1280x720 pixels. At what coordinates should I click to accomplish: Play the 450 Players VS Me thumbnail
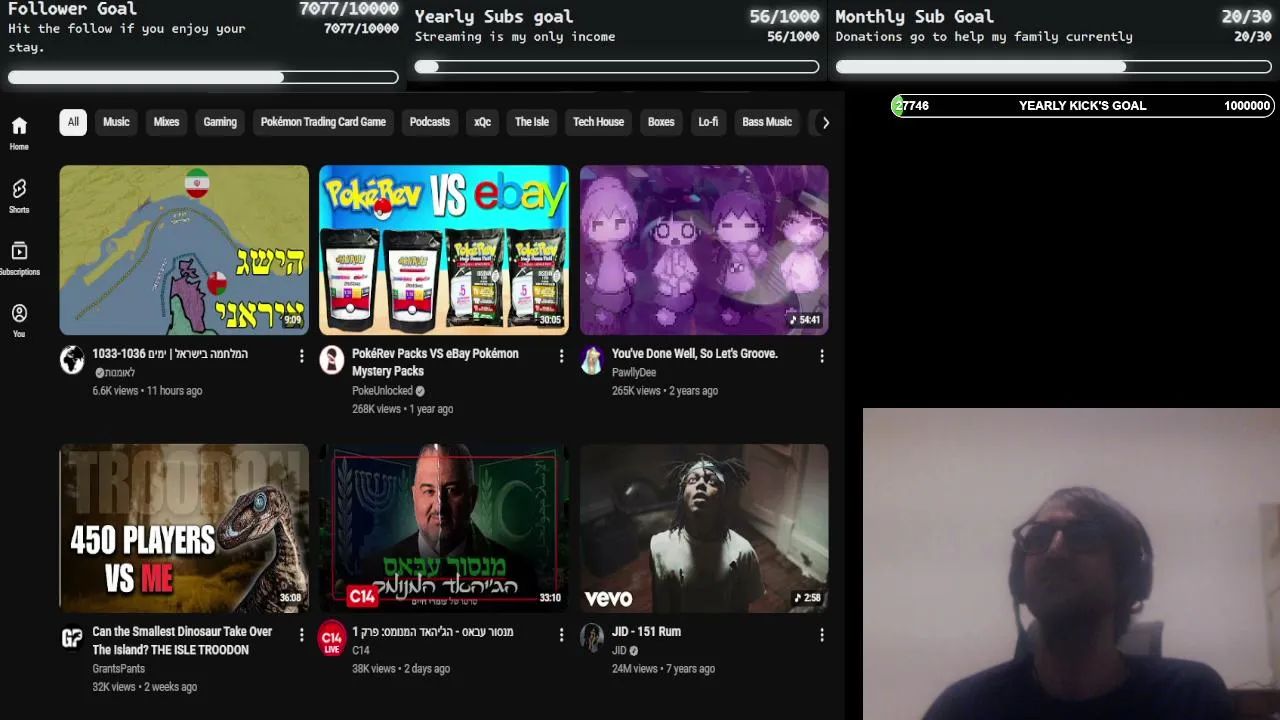[x=184, y=528]
